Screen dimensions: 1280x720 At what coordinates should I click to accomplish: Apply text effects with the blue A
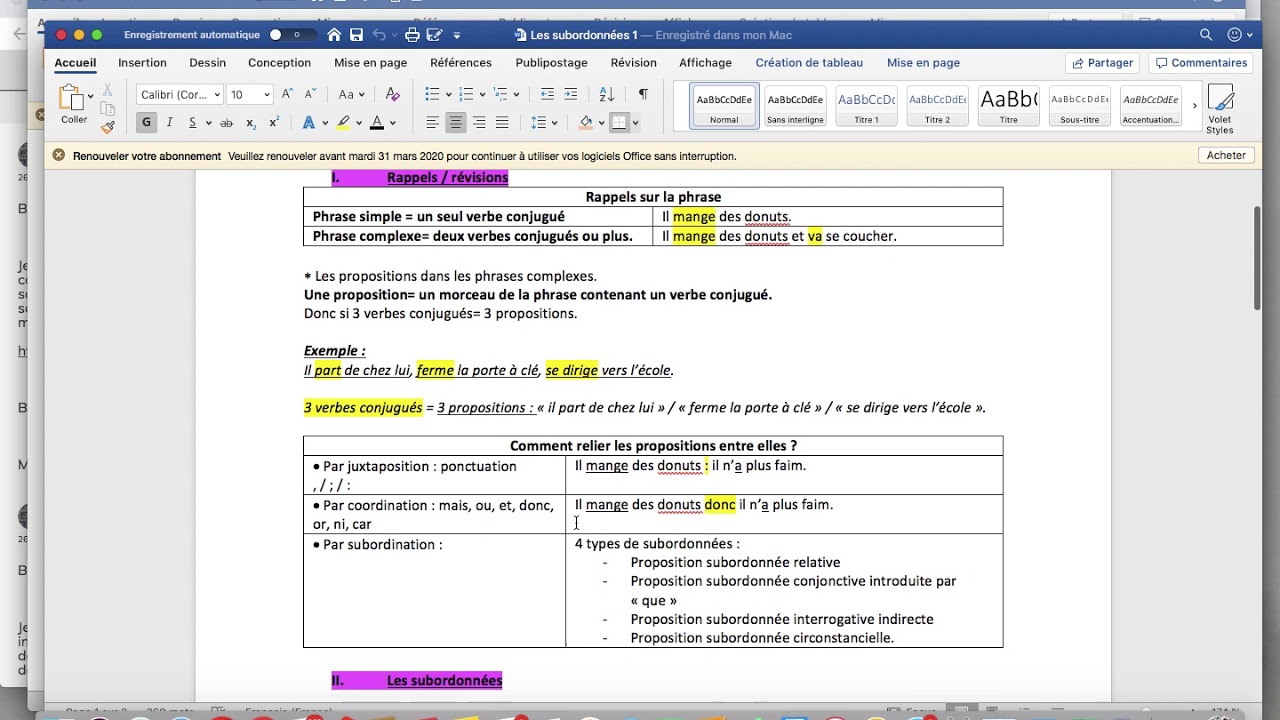pos(309,123)
